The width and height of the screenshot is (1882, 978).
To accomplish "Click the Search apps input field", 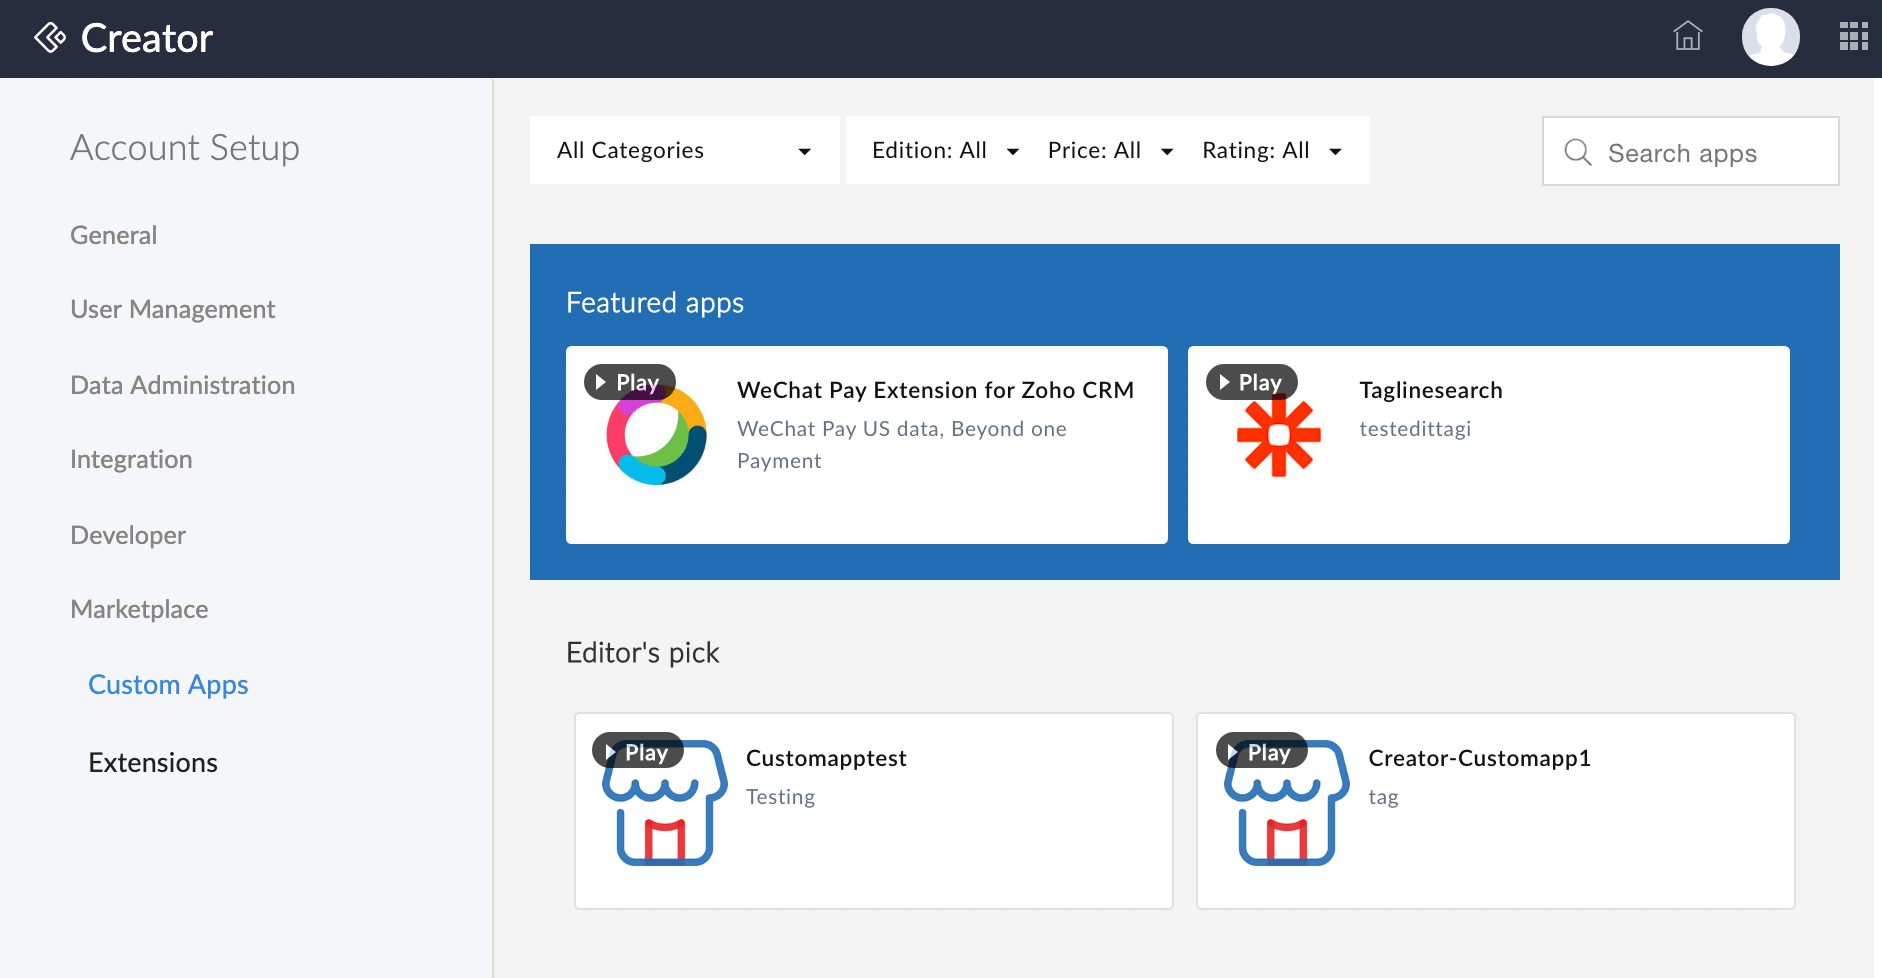I will pyautogui.click(x=1691, y=152).
